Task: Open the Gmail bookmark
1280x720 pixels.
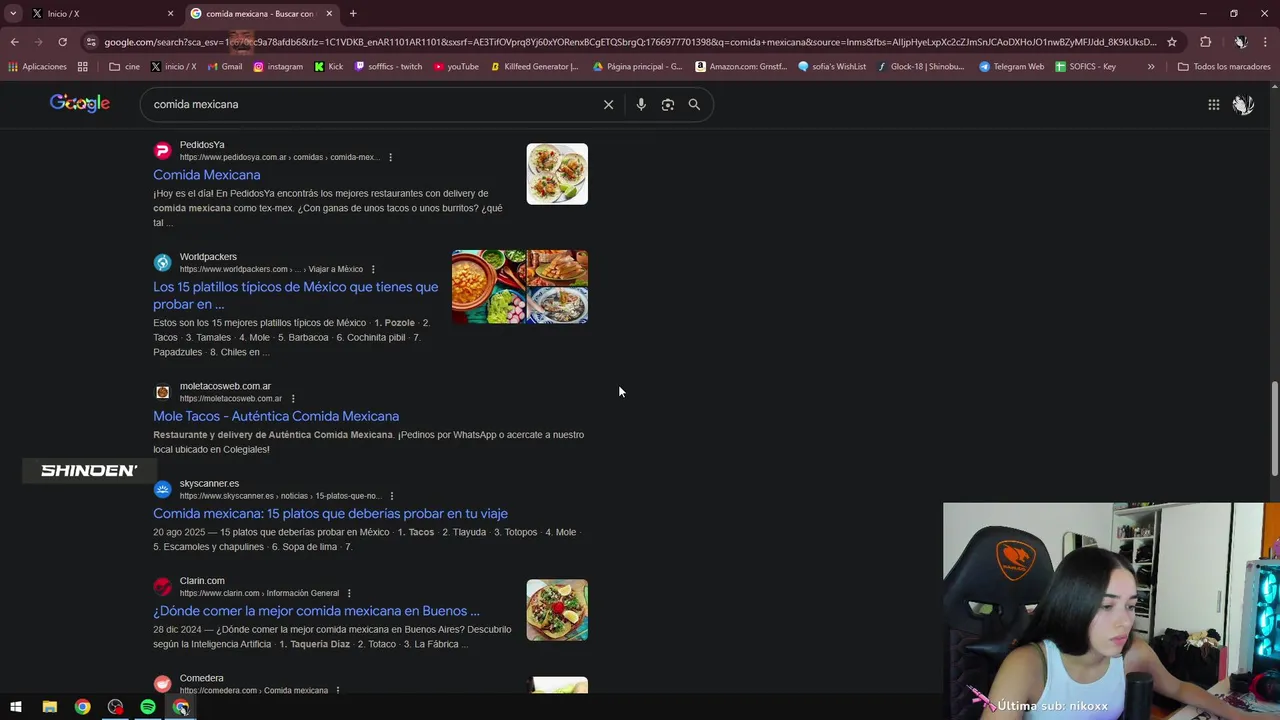Action: click(225, 67)
